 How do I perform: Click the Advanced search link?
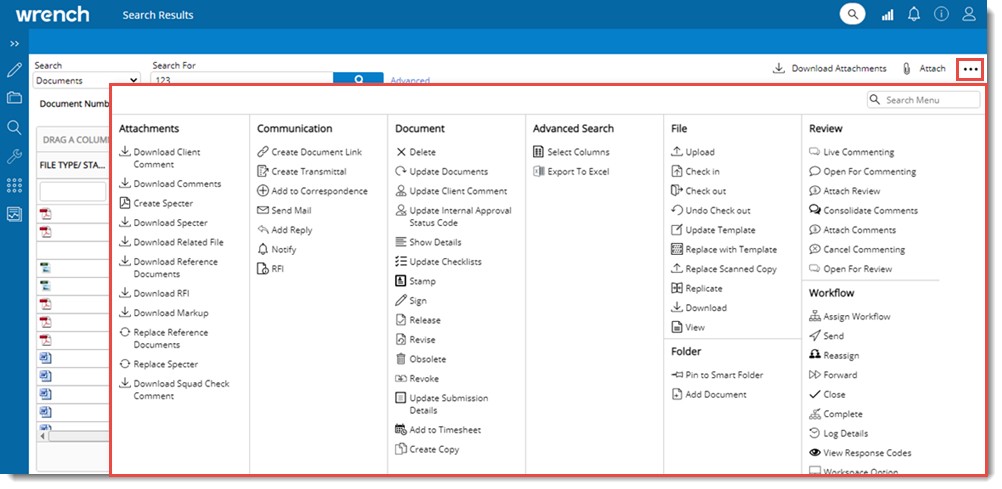[x=410, y=81]
